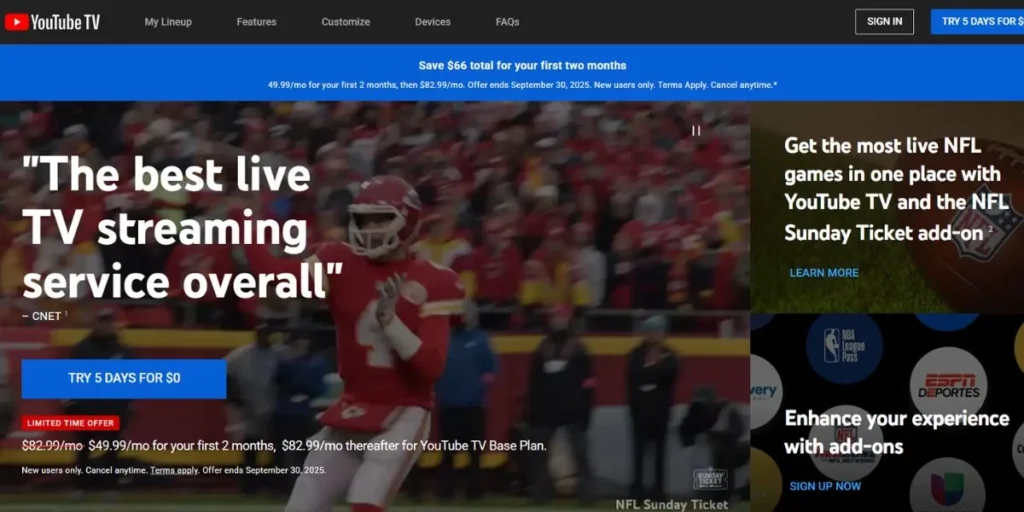Click the NFL Sunday Ticket badge icon
This screenshot has height=512, width=1024.
pos(710,479)
